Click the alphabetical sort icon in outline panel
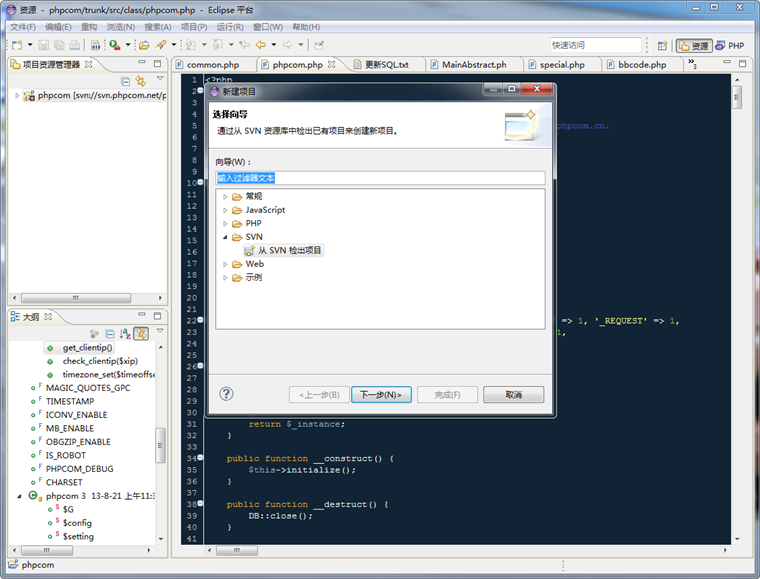Screen dimensions: 760x579 tap(125, 333)
